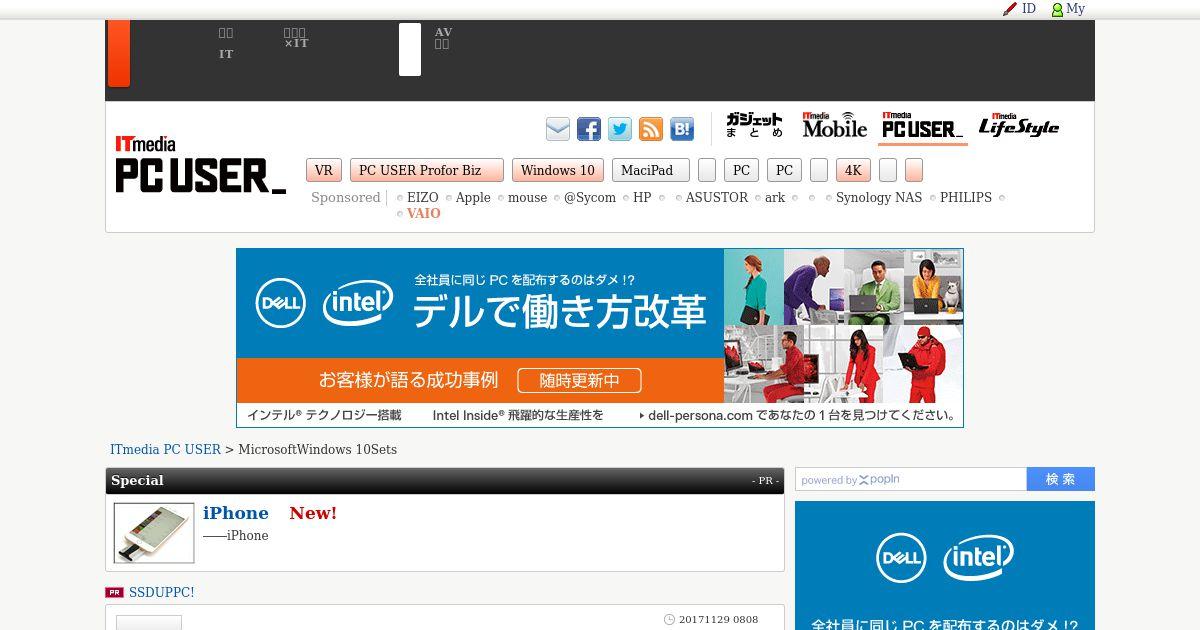The height and width of the screenshot is (630, 1200).
Task: Open the Dell Intel sidebar advertisement
Action: click(x=945, y=566)
